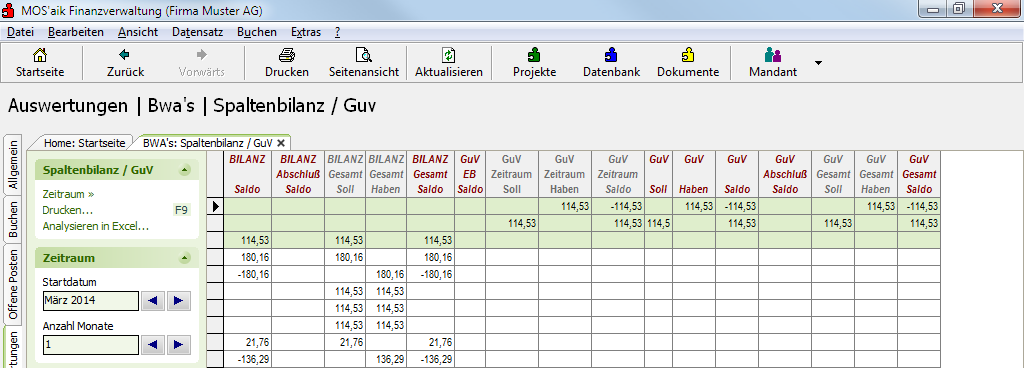
Task: Advance Startdatum to next month
Action: pos(178,301)
